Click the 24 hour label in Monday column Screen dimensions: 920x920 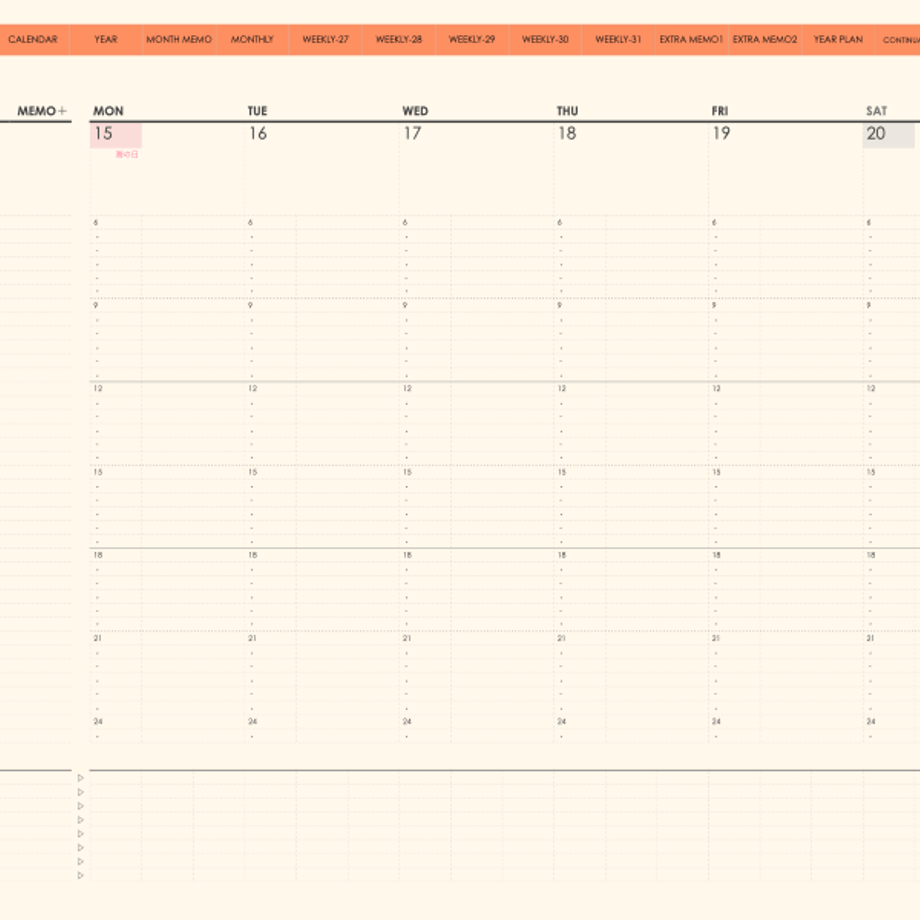98,721
